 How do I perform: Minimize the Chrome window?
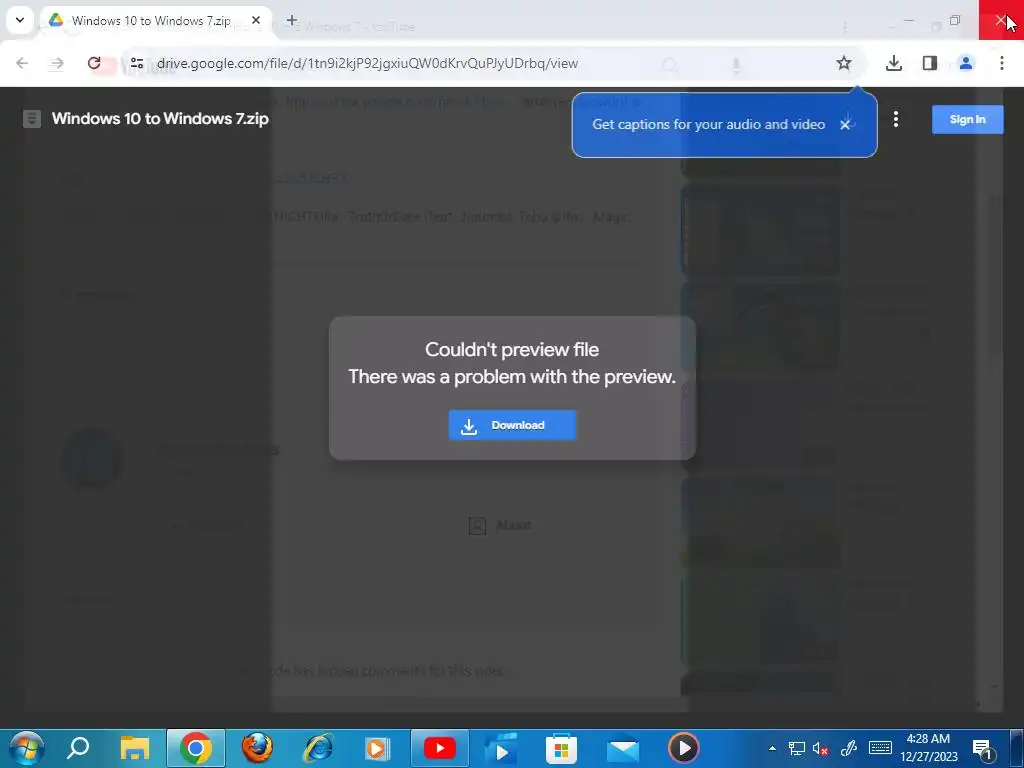pyautogui.click(x=908, y=20)
